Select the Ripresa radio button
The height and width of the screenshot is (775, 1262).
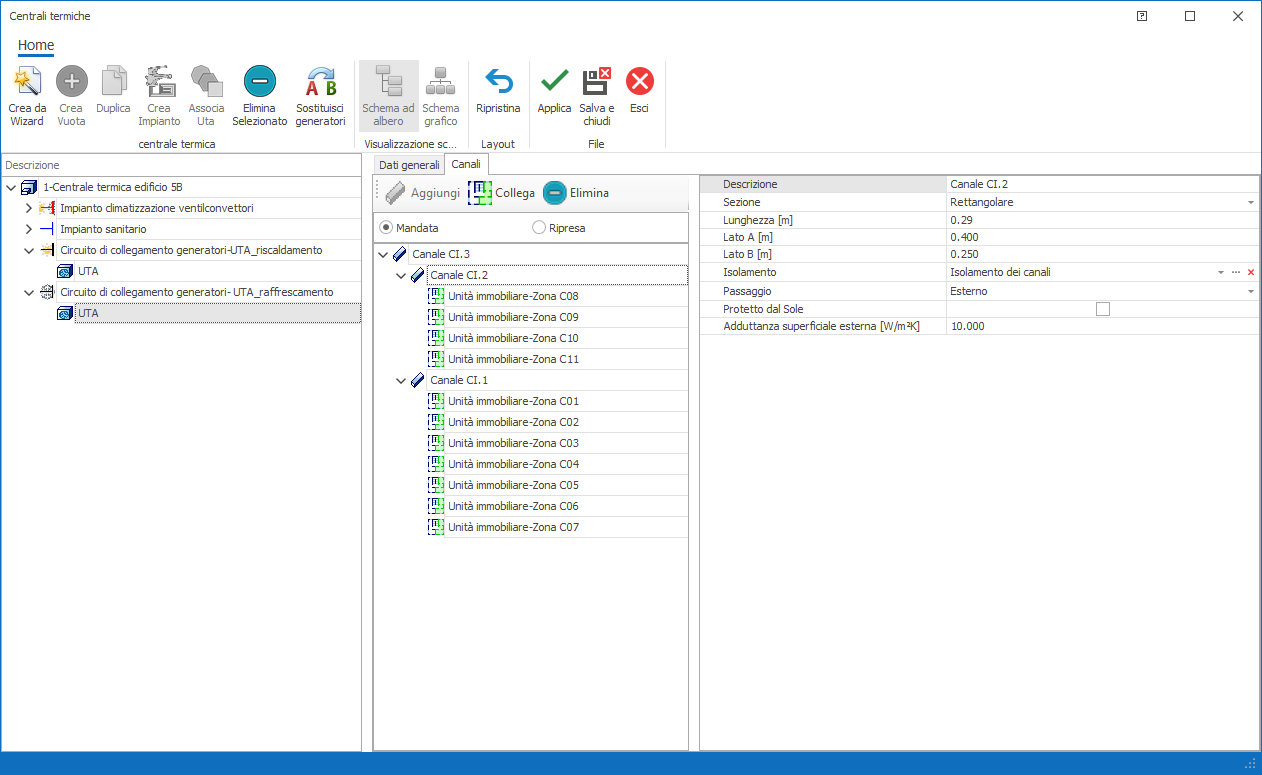(x=540, y=228)
